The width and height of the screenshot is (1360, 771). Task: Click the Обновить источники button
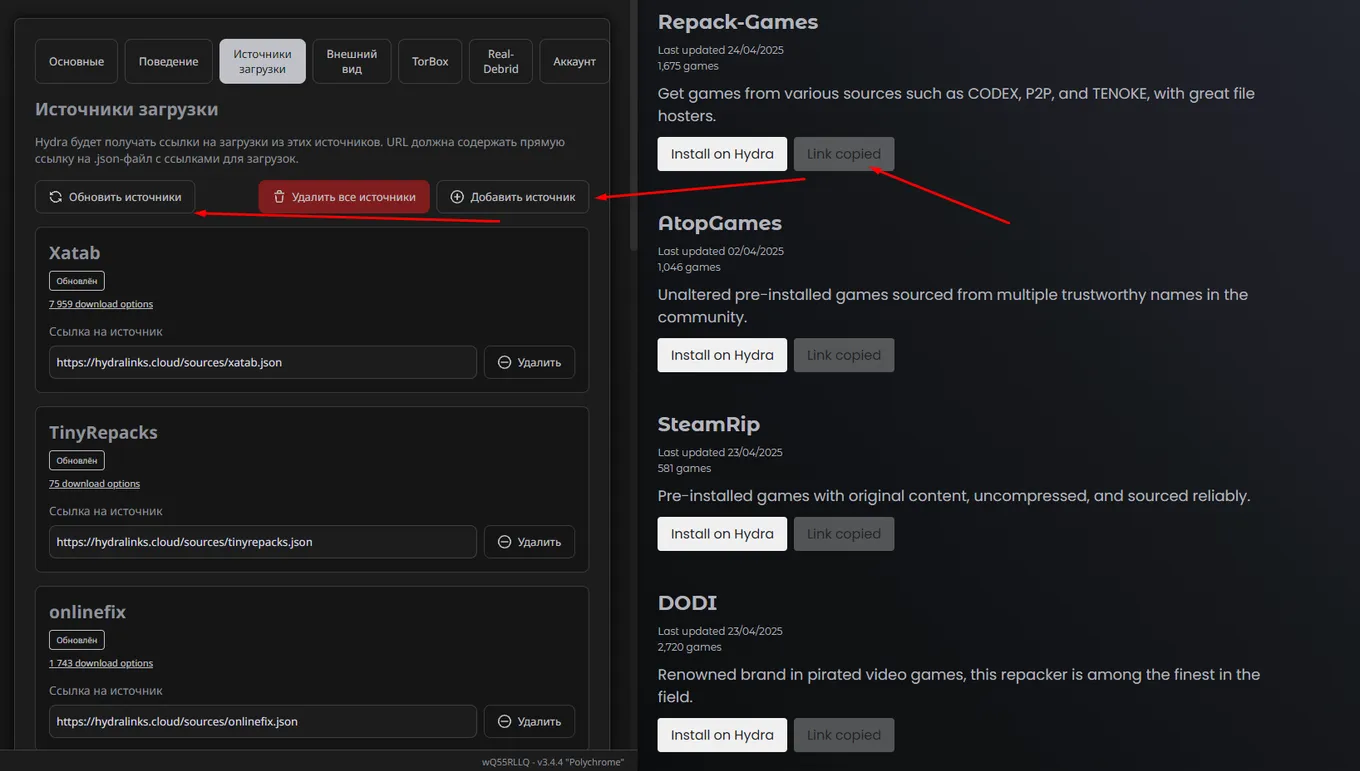115,197
